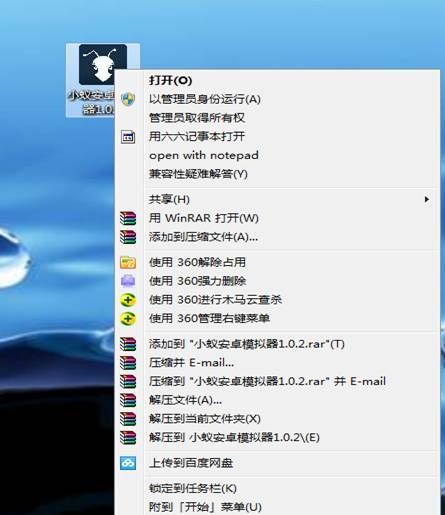Viewport: 445px width, 515px height.
Task: Click WinRAR icon beside 压缩到 rar 并 E-mail
Action: pos(128,381)
